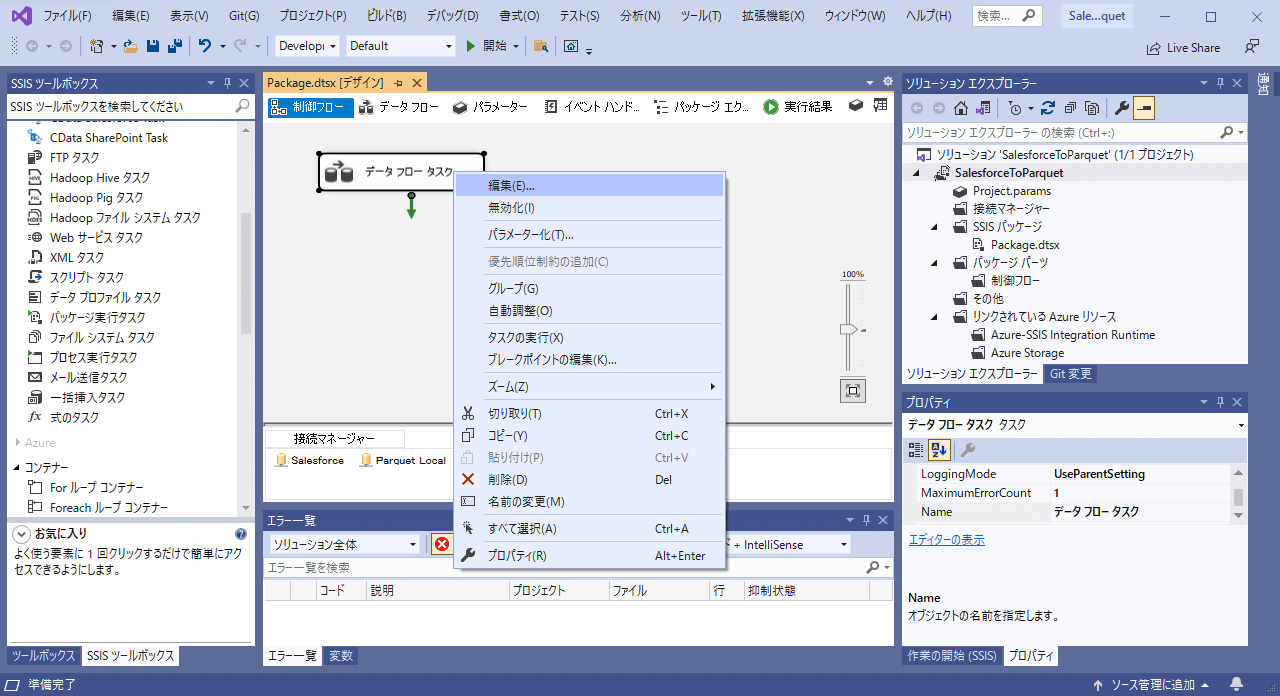Click the SSIS toolbox search field
This screenshot has height=696, width=1280.
(120, 106)
